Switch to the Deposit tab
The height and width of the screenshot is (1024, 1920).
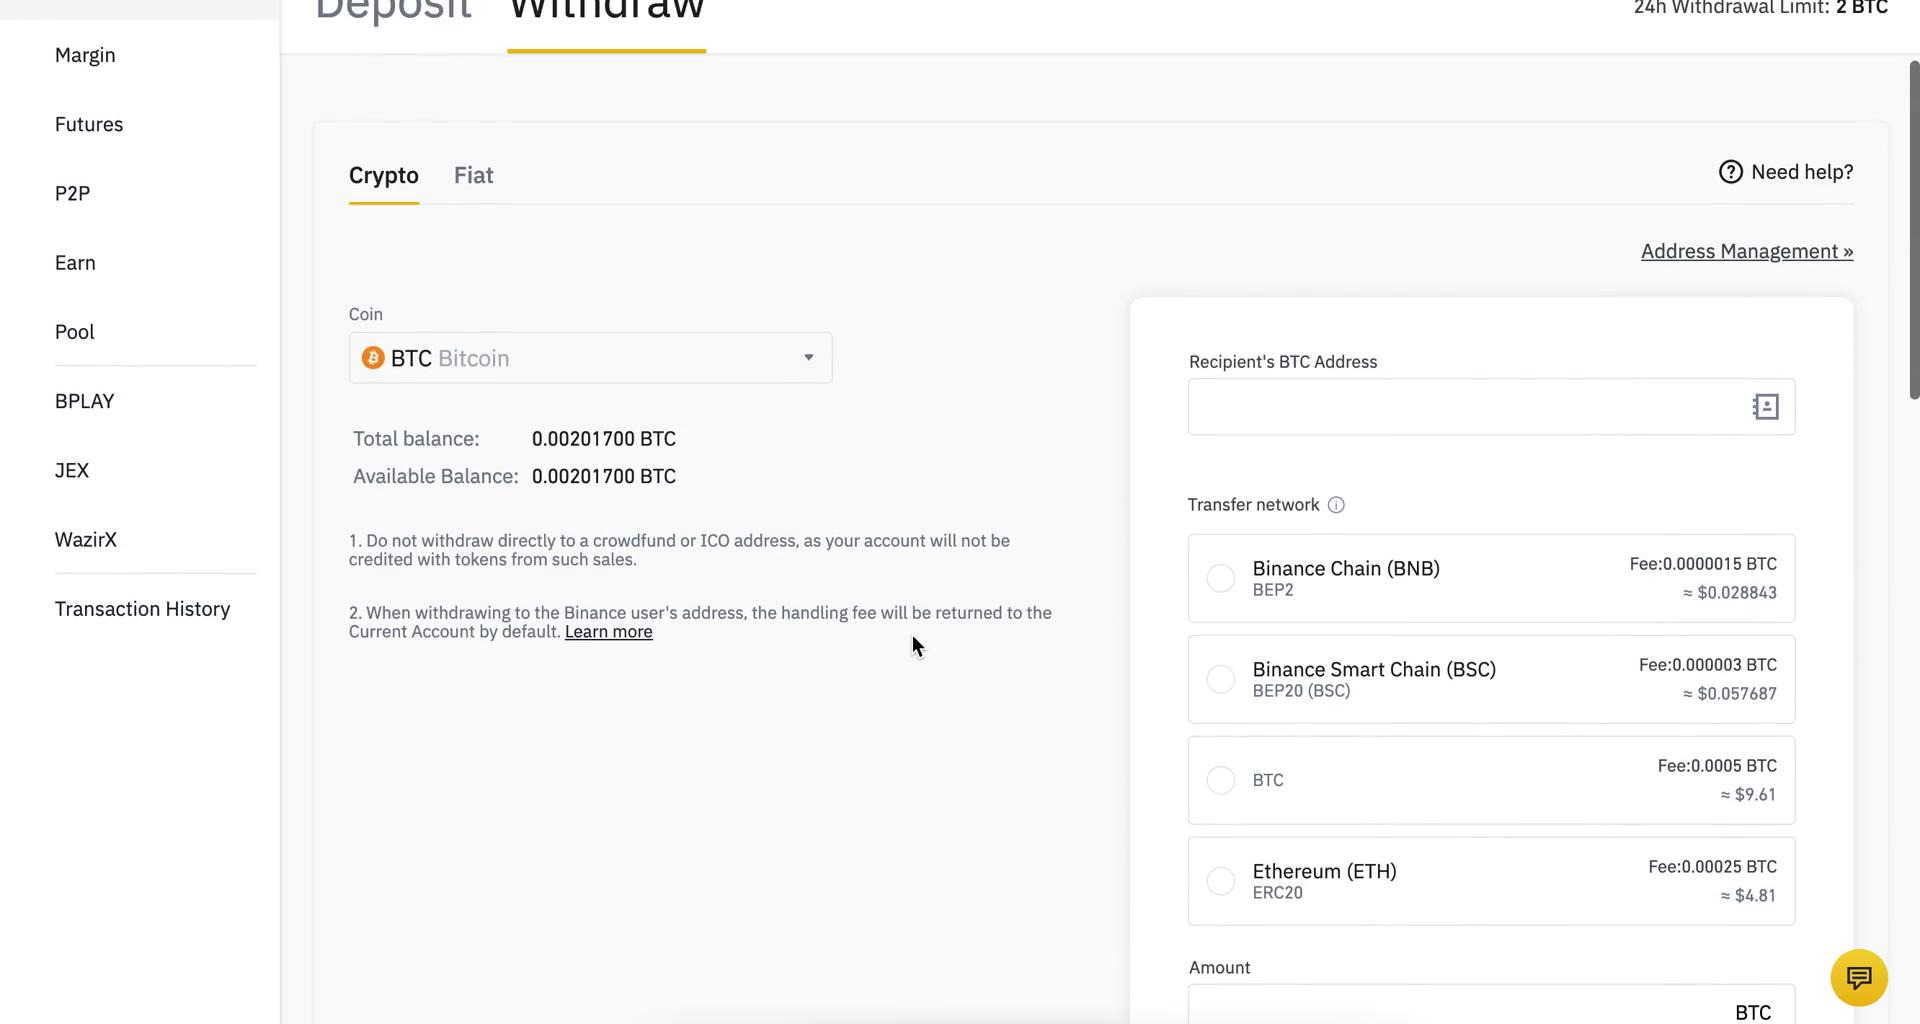pyautogui.click(x=393, y=10)
